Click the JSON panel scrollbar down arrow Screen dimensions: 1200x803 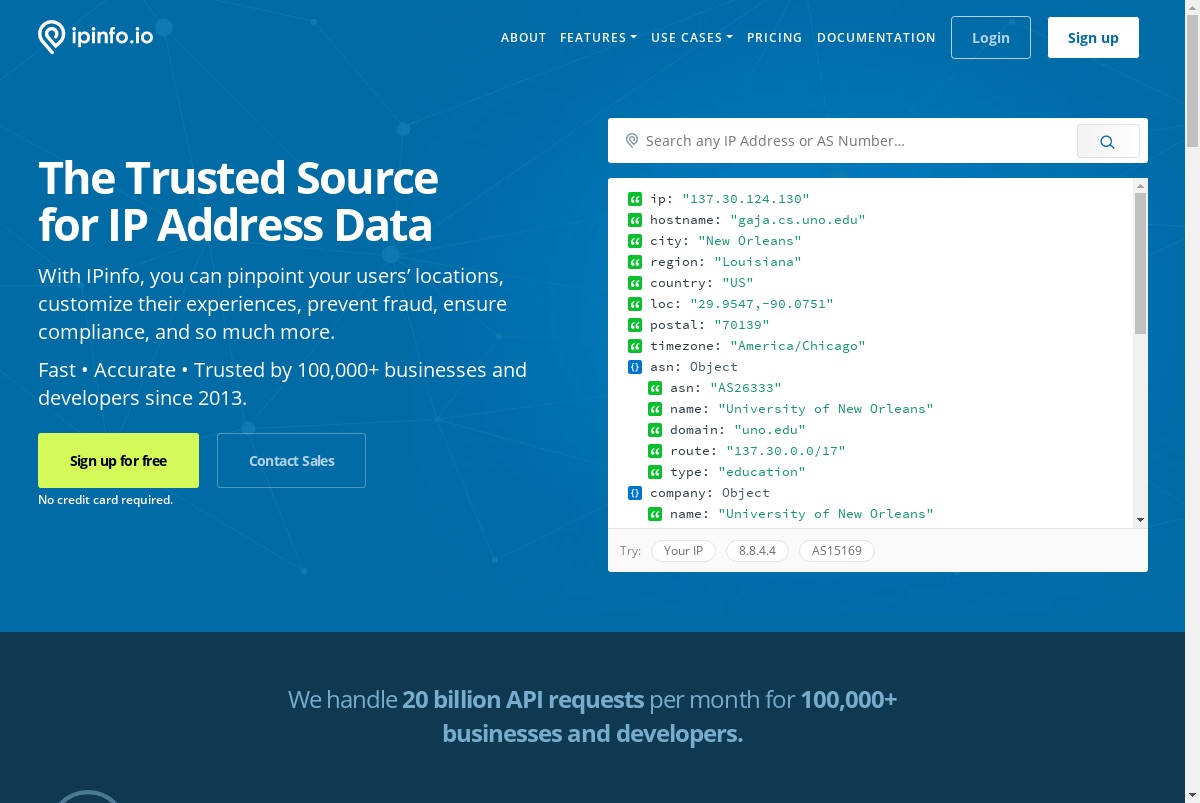(1140, 520)
